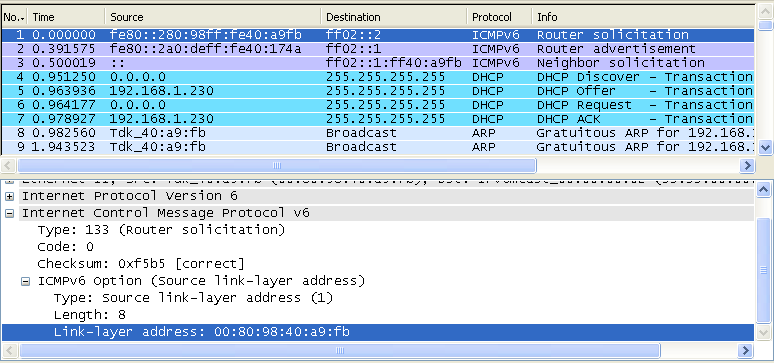Sort packets by the Protocol column header
This screenshot has width=774, height=363.
(499, 17)
